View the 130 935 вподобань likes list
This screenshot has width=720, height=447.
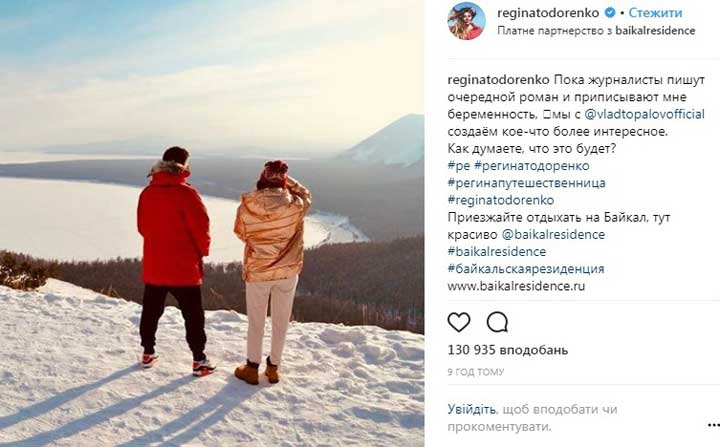click(x=508, y=350)
